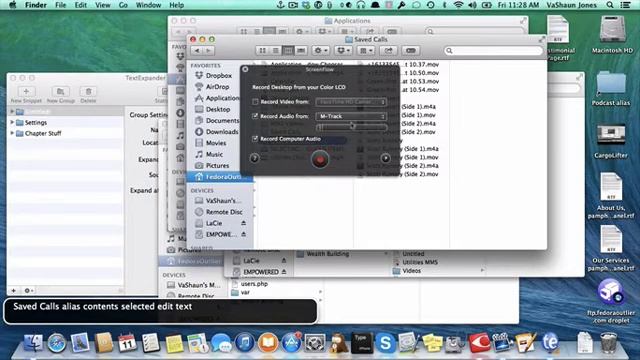The height and width of the screenshot is (360, 640).
Task: Expand the Settings group in TextExpander
Action: (12, 122)
